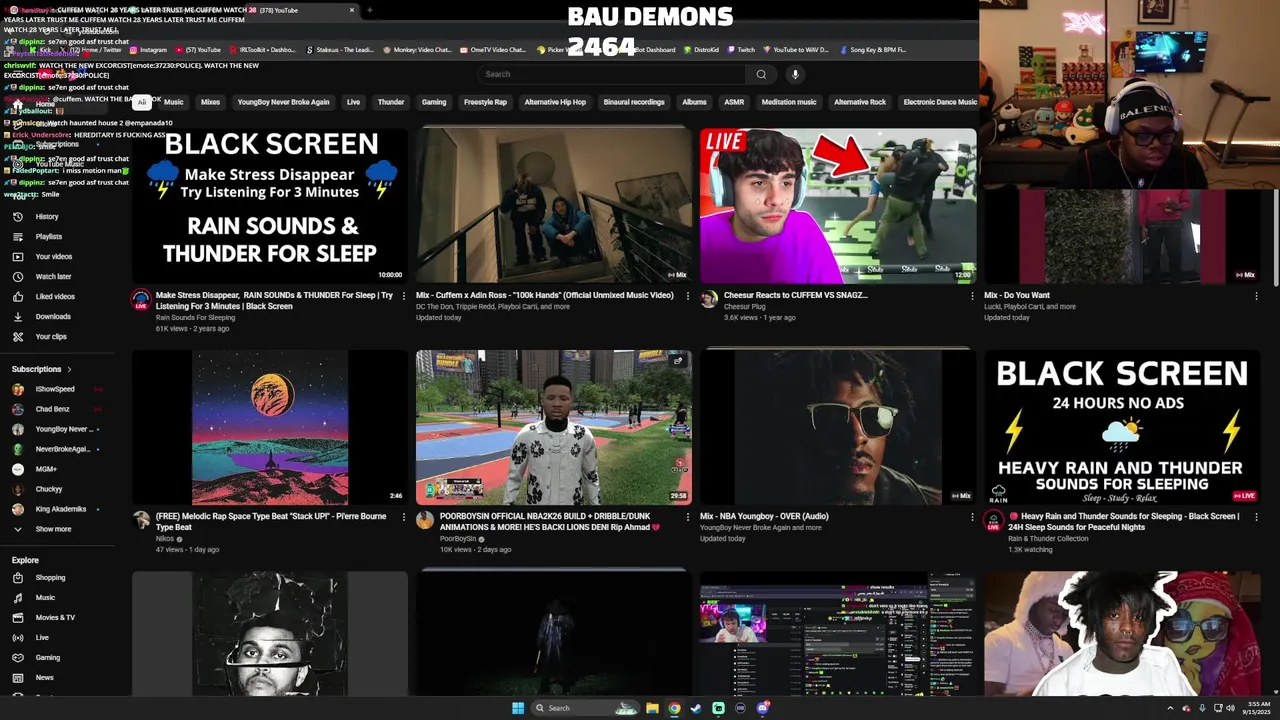Open options menu for Make Stress Disappear video
This screenshot has height=720, width=1280.
pos(404,296)
